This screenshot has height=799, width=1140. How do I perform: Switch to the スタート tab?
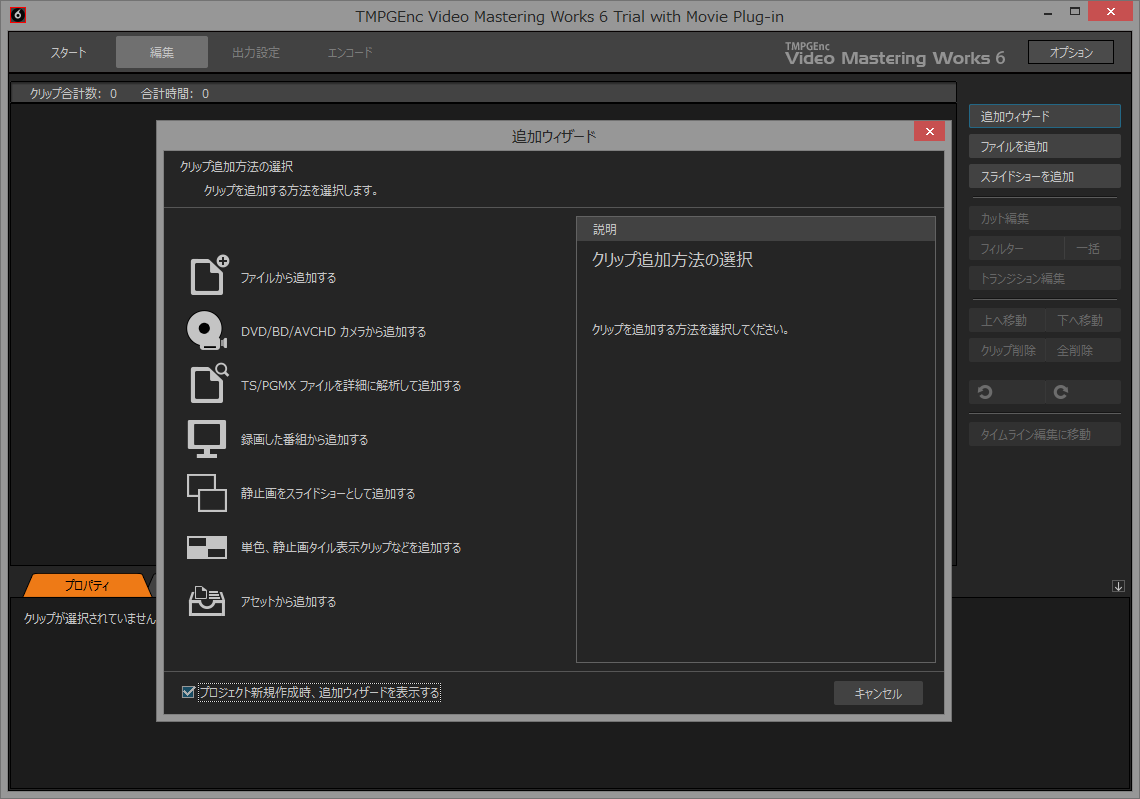[67, 52]
